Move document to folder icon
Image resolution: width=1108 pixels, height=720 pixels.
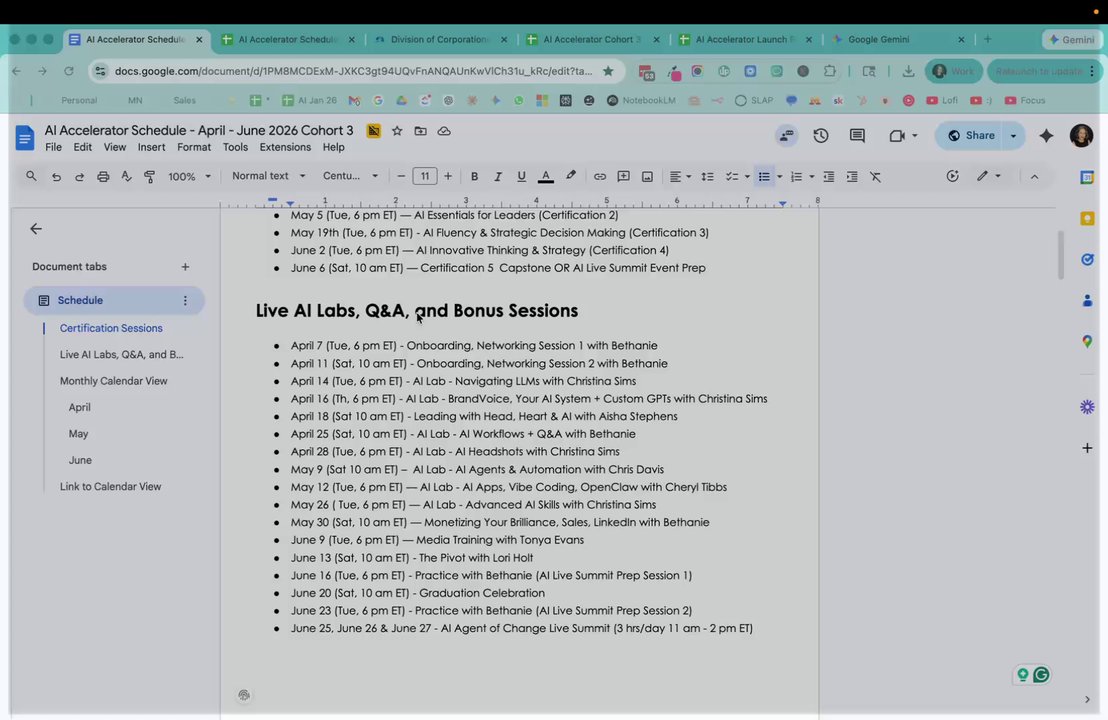(420, 131)
